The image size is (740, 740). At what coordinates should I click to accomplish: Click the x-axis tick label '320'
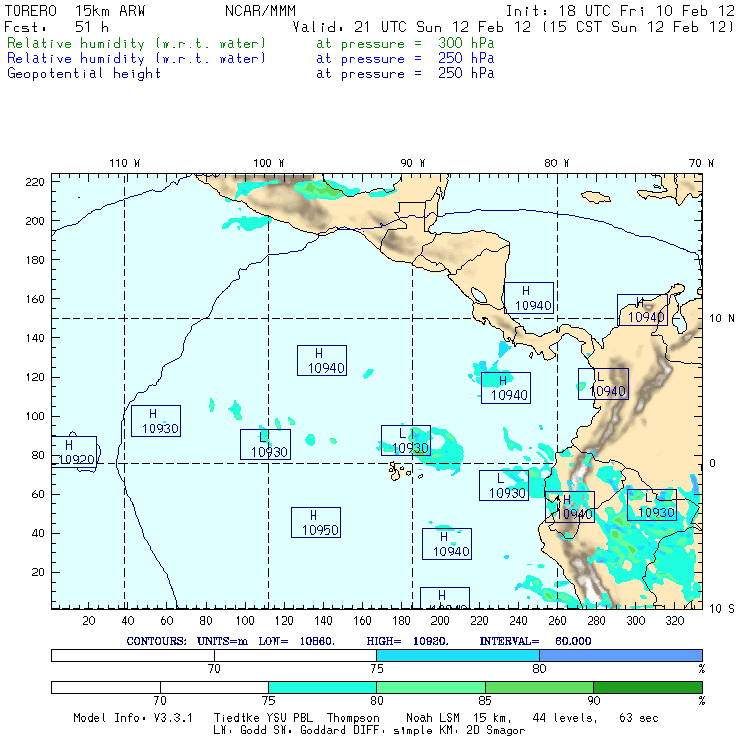674,621
